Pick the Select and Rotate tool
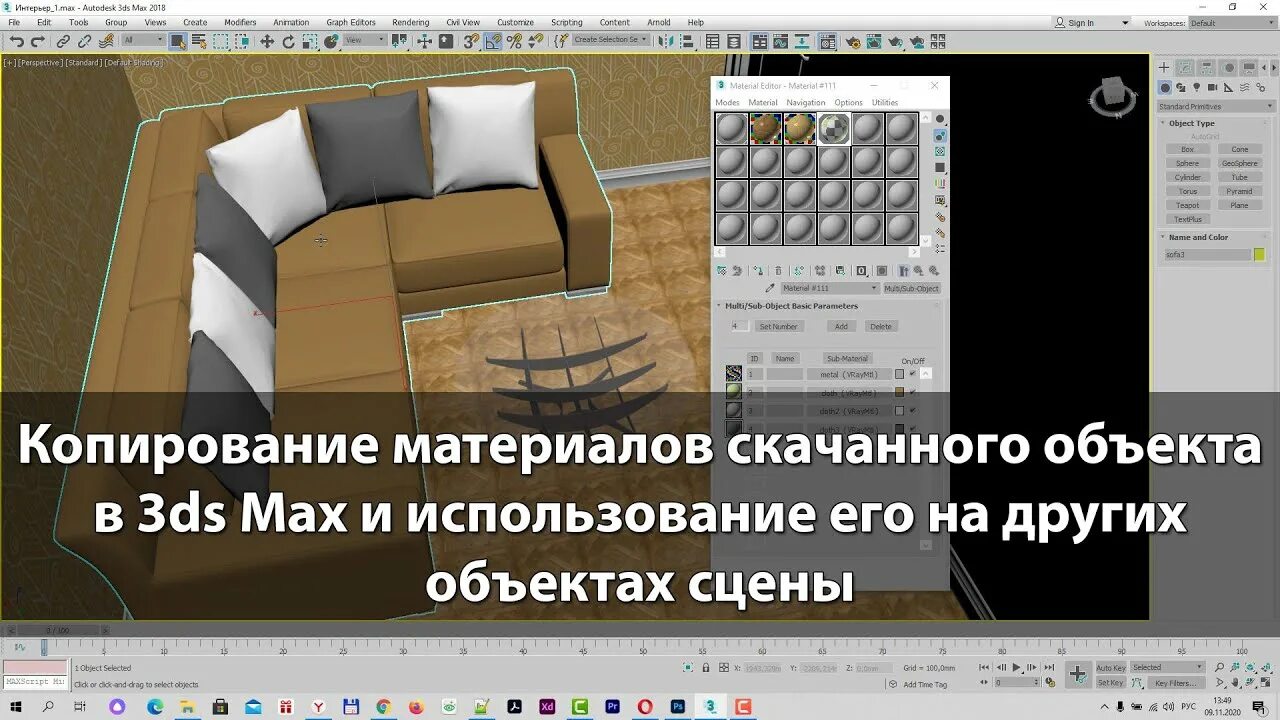Image resolution: width=1280 pixels, height=720 pixels. pos(288,41)
